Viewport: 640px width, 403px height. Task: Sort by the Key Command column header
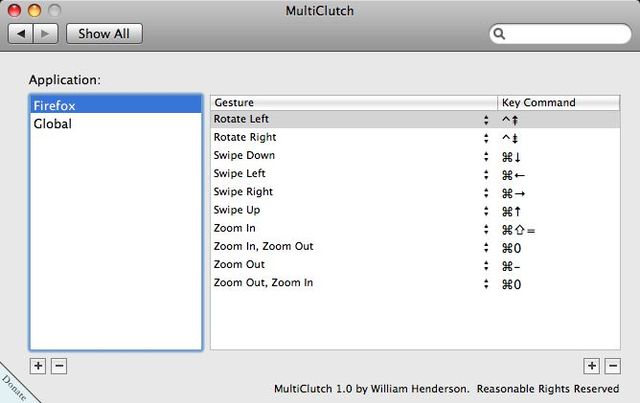[559, 102]
